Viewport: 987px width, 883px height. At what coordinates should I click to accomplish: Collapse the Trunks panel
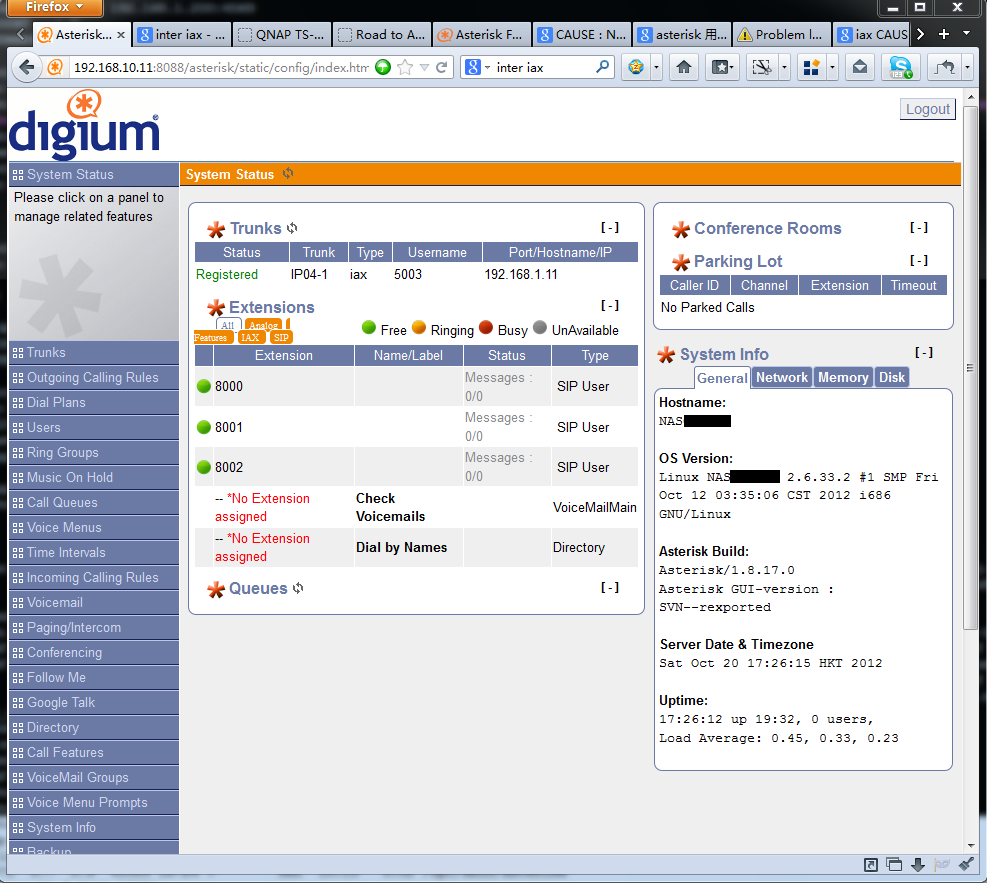pos(609,228)
